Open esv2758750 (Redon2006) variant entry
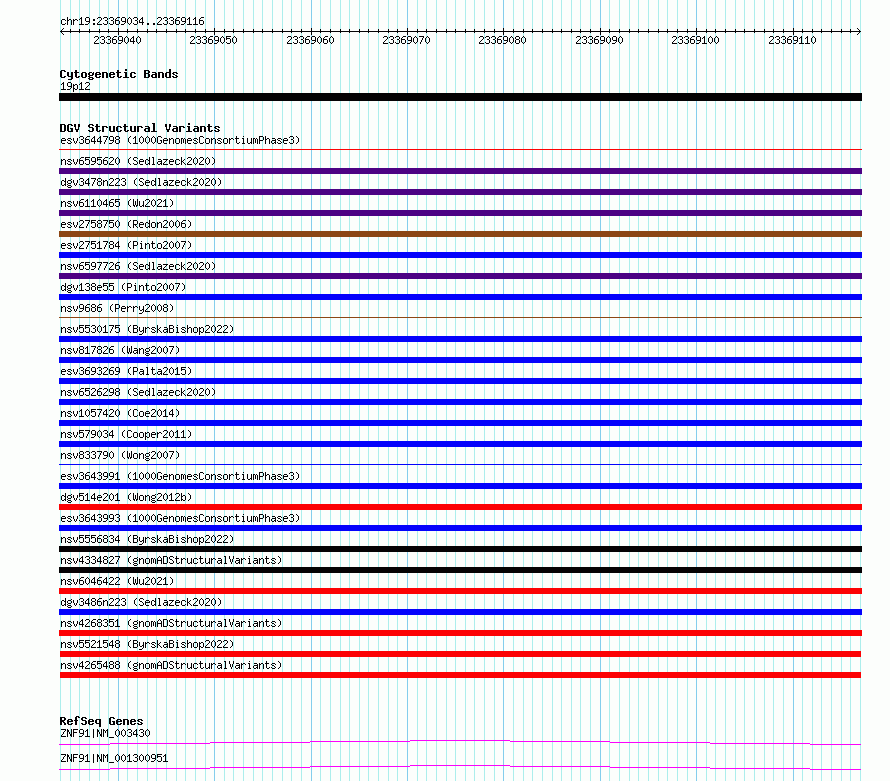Viewport: 890px width, 781px height. pyautogui.click(x=126, y=224)
